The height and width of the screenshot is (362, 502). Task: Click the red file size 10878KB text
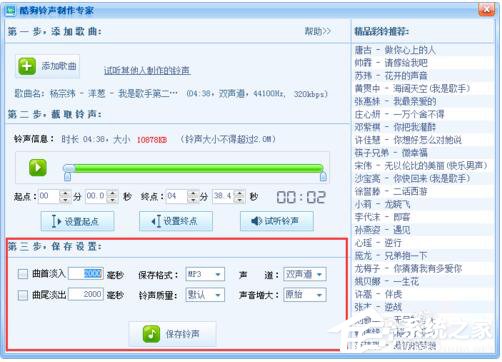tap(152, 140)
